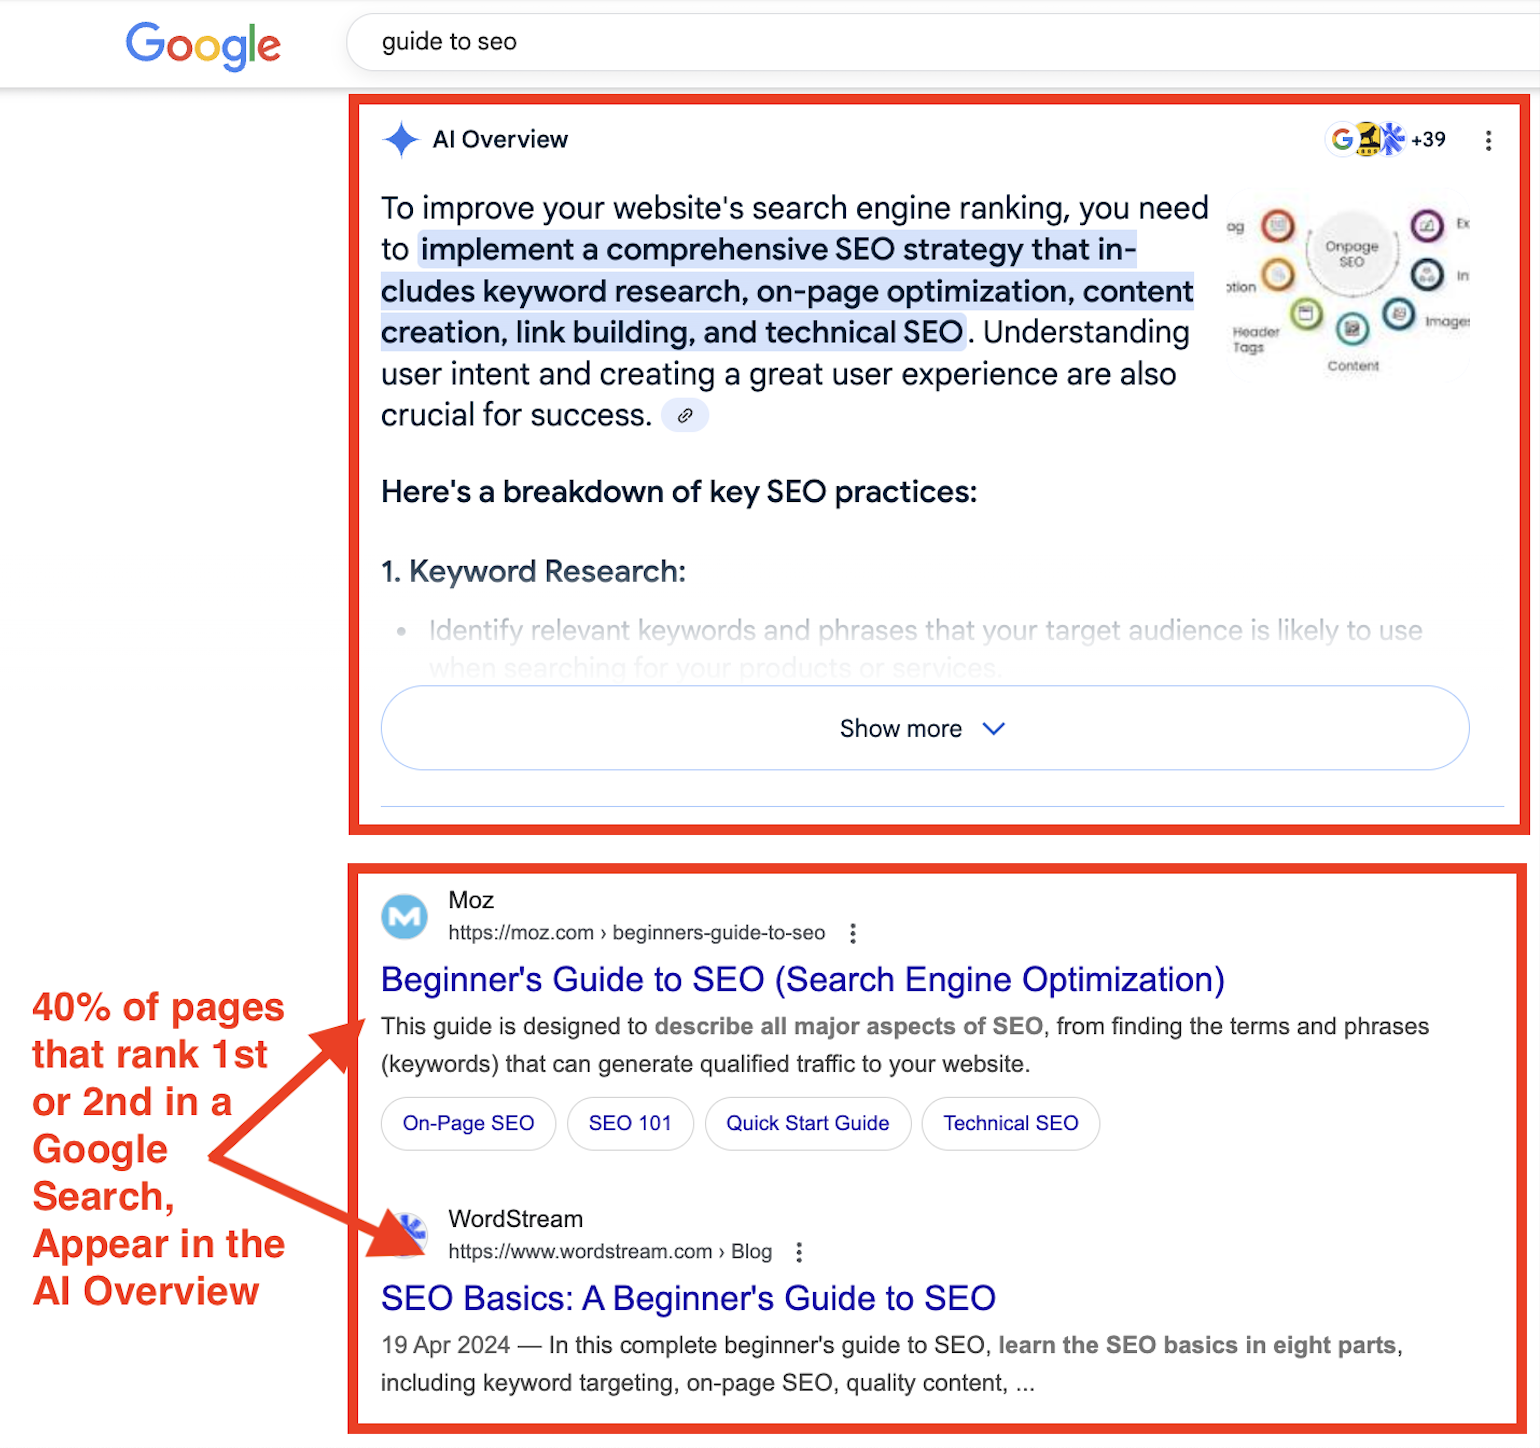The height and width of the screenshot is (1448, 1540).
Task: Open the wordstream.com Blog URL
Action: (610, 1252)
